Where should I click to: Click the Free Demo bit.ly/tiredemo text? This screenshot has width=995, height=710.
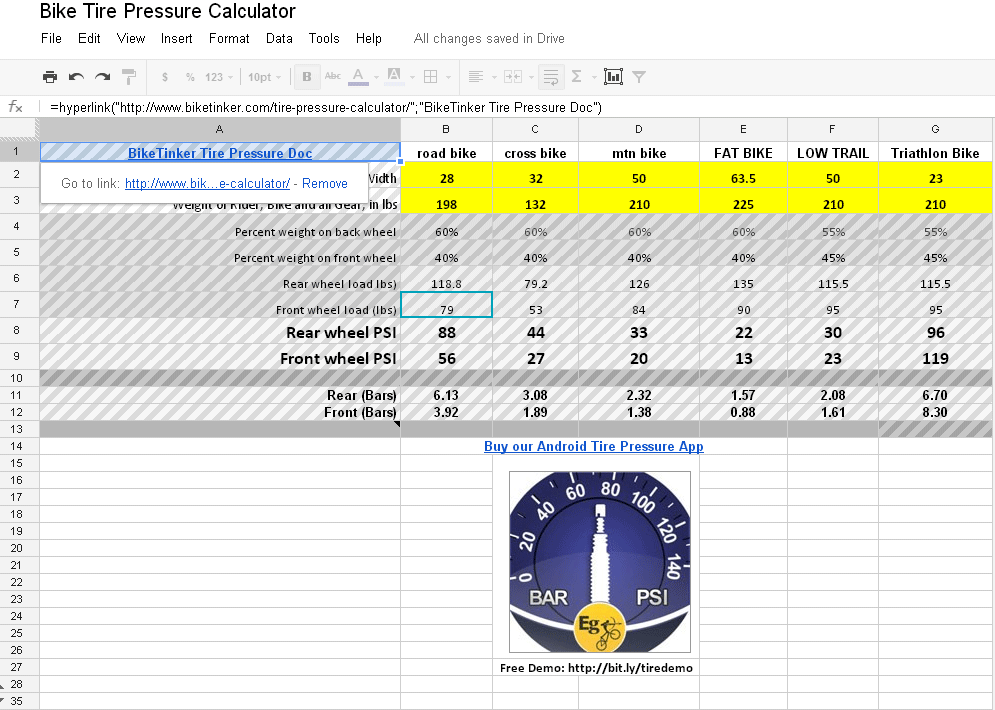tap(596, 667)
